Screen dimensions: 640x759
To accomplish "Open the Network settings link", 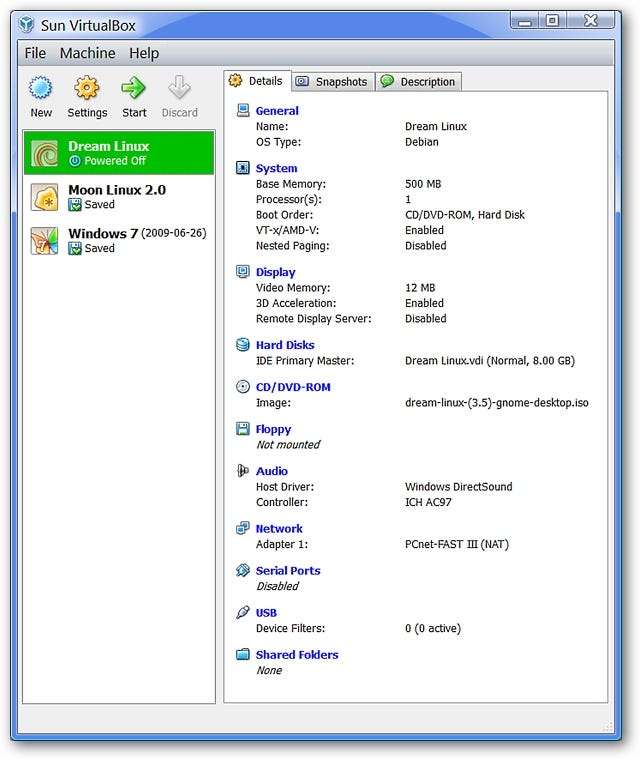I will pyautogui.click(x=279, y=529).
